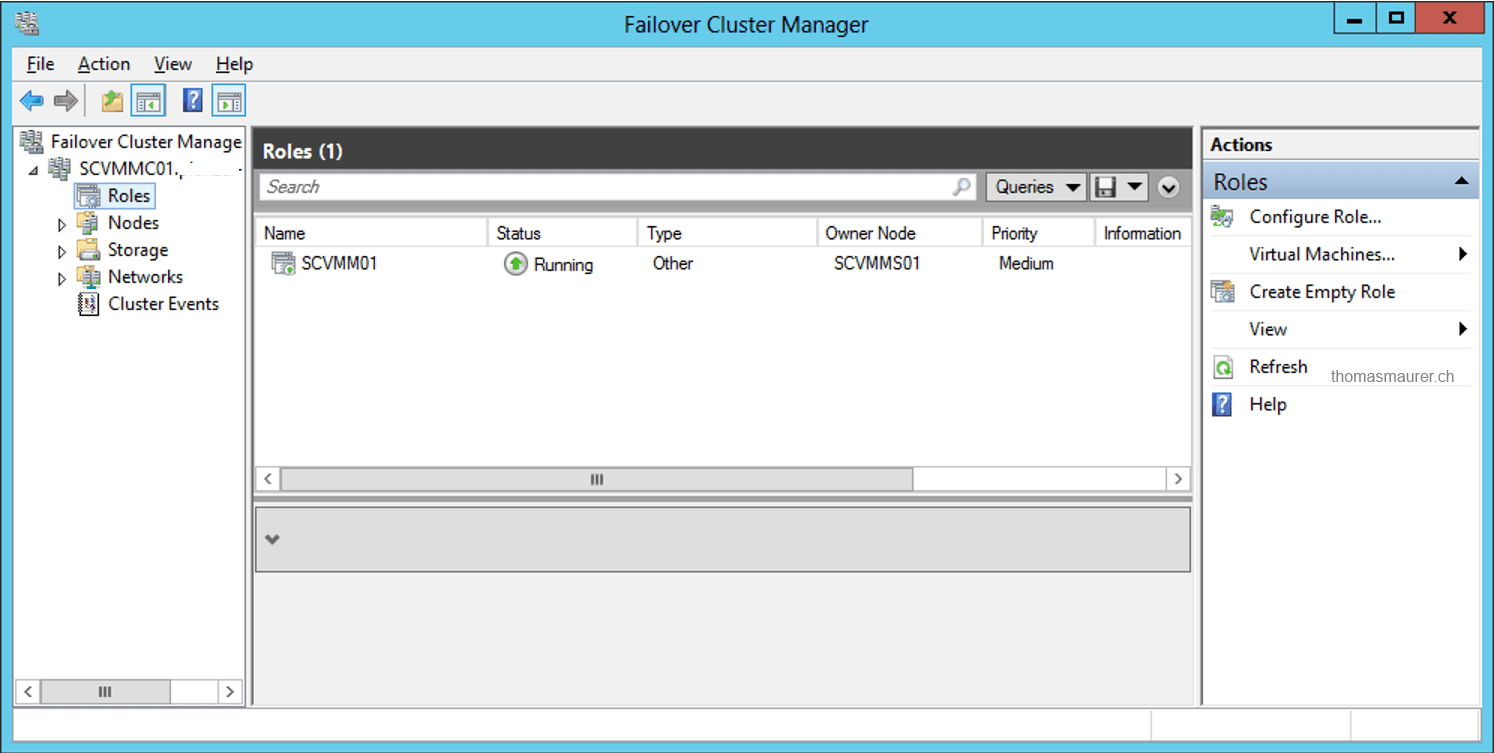Open the Action menu
This screenshot has height=753, width=1494.
pyautogui.click(x=104, y=64)
